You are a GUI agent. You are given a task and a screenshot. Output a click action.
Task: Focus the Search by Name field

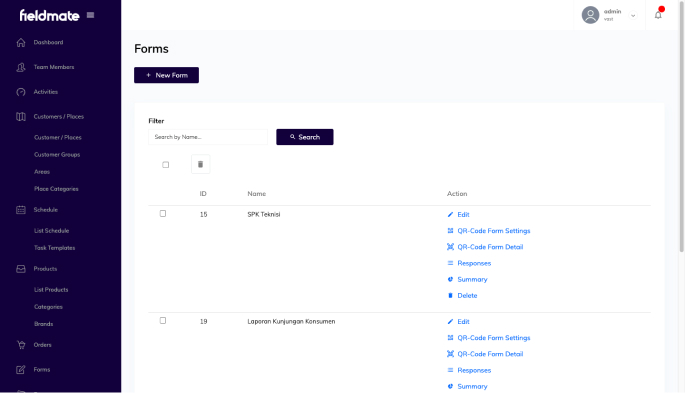point(208,137)
